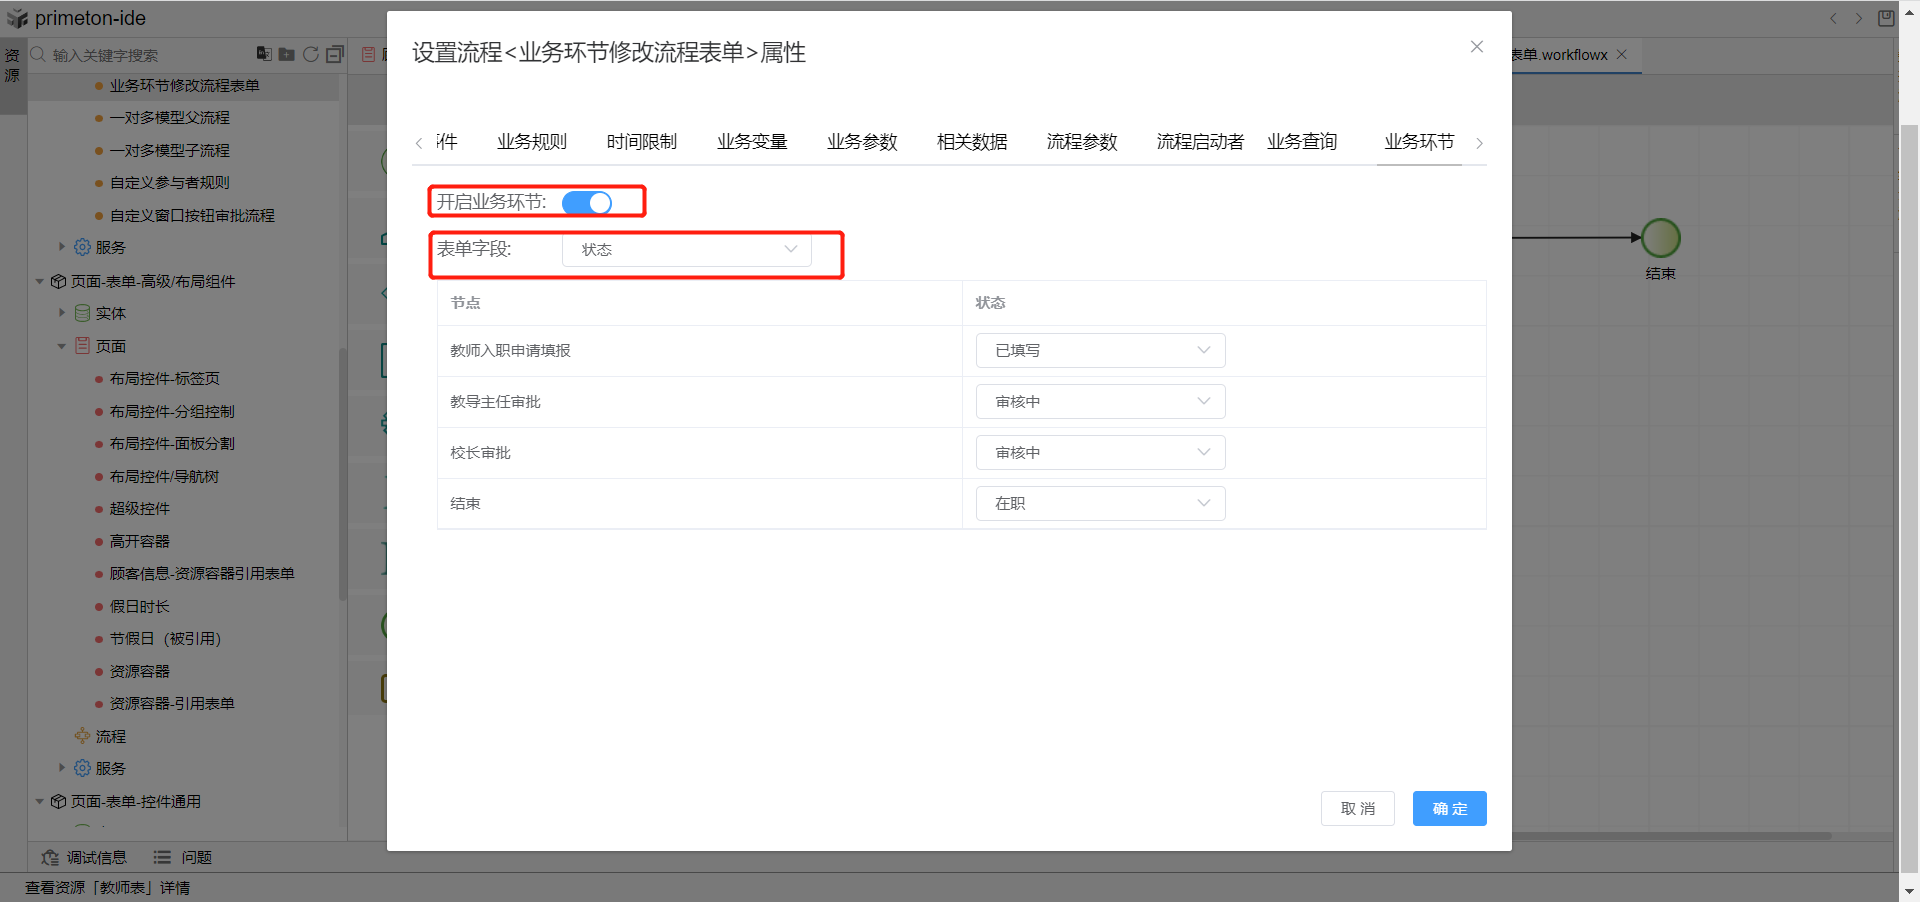Open status dropdown for 校长审批 row
The image size is (1920, 902).
(x=1100, y=453)
